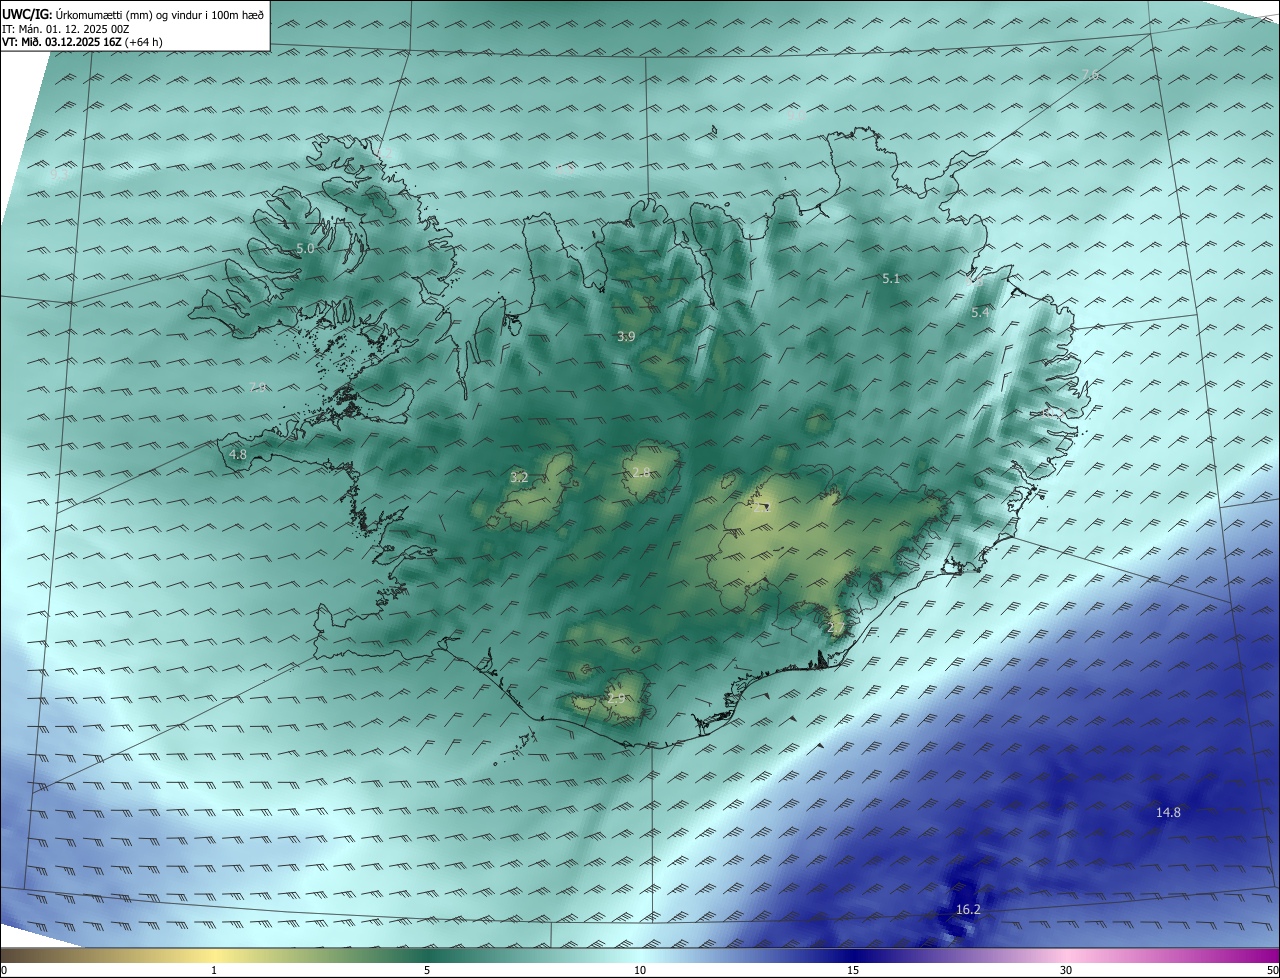Click the 16.2 value in the dark blue area
Viewport: 1280px width, 978px height.
pyautogui.click(x=968, y=910)
